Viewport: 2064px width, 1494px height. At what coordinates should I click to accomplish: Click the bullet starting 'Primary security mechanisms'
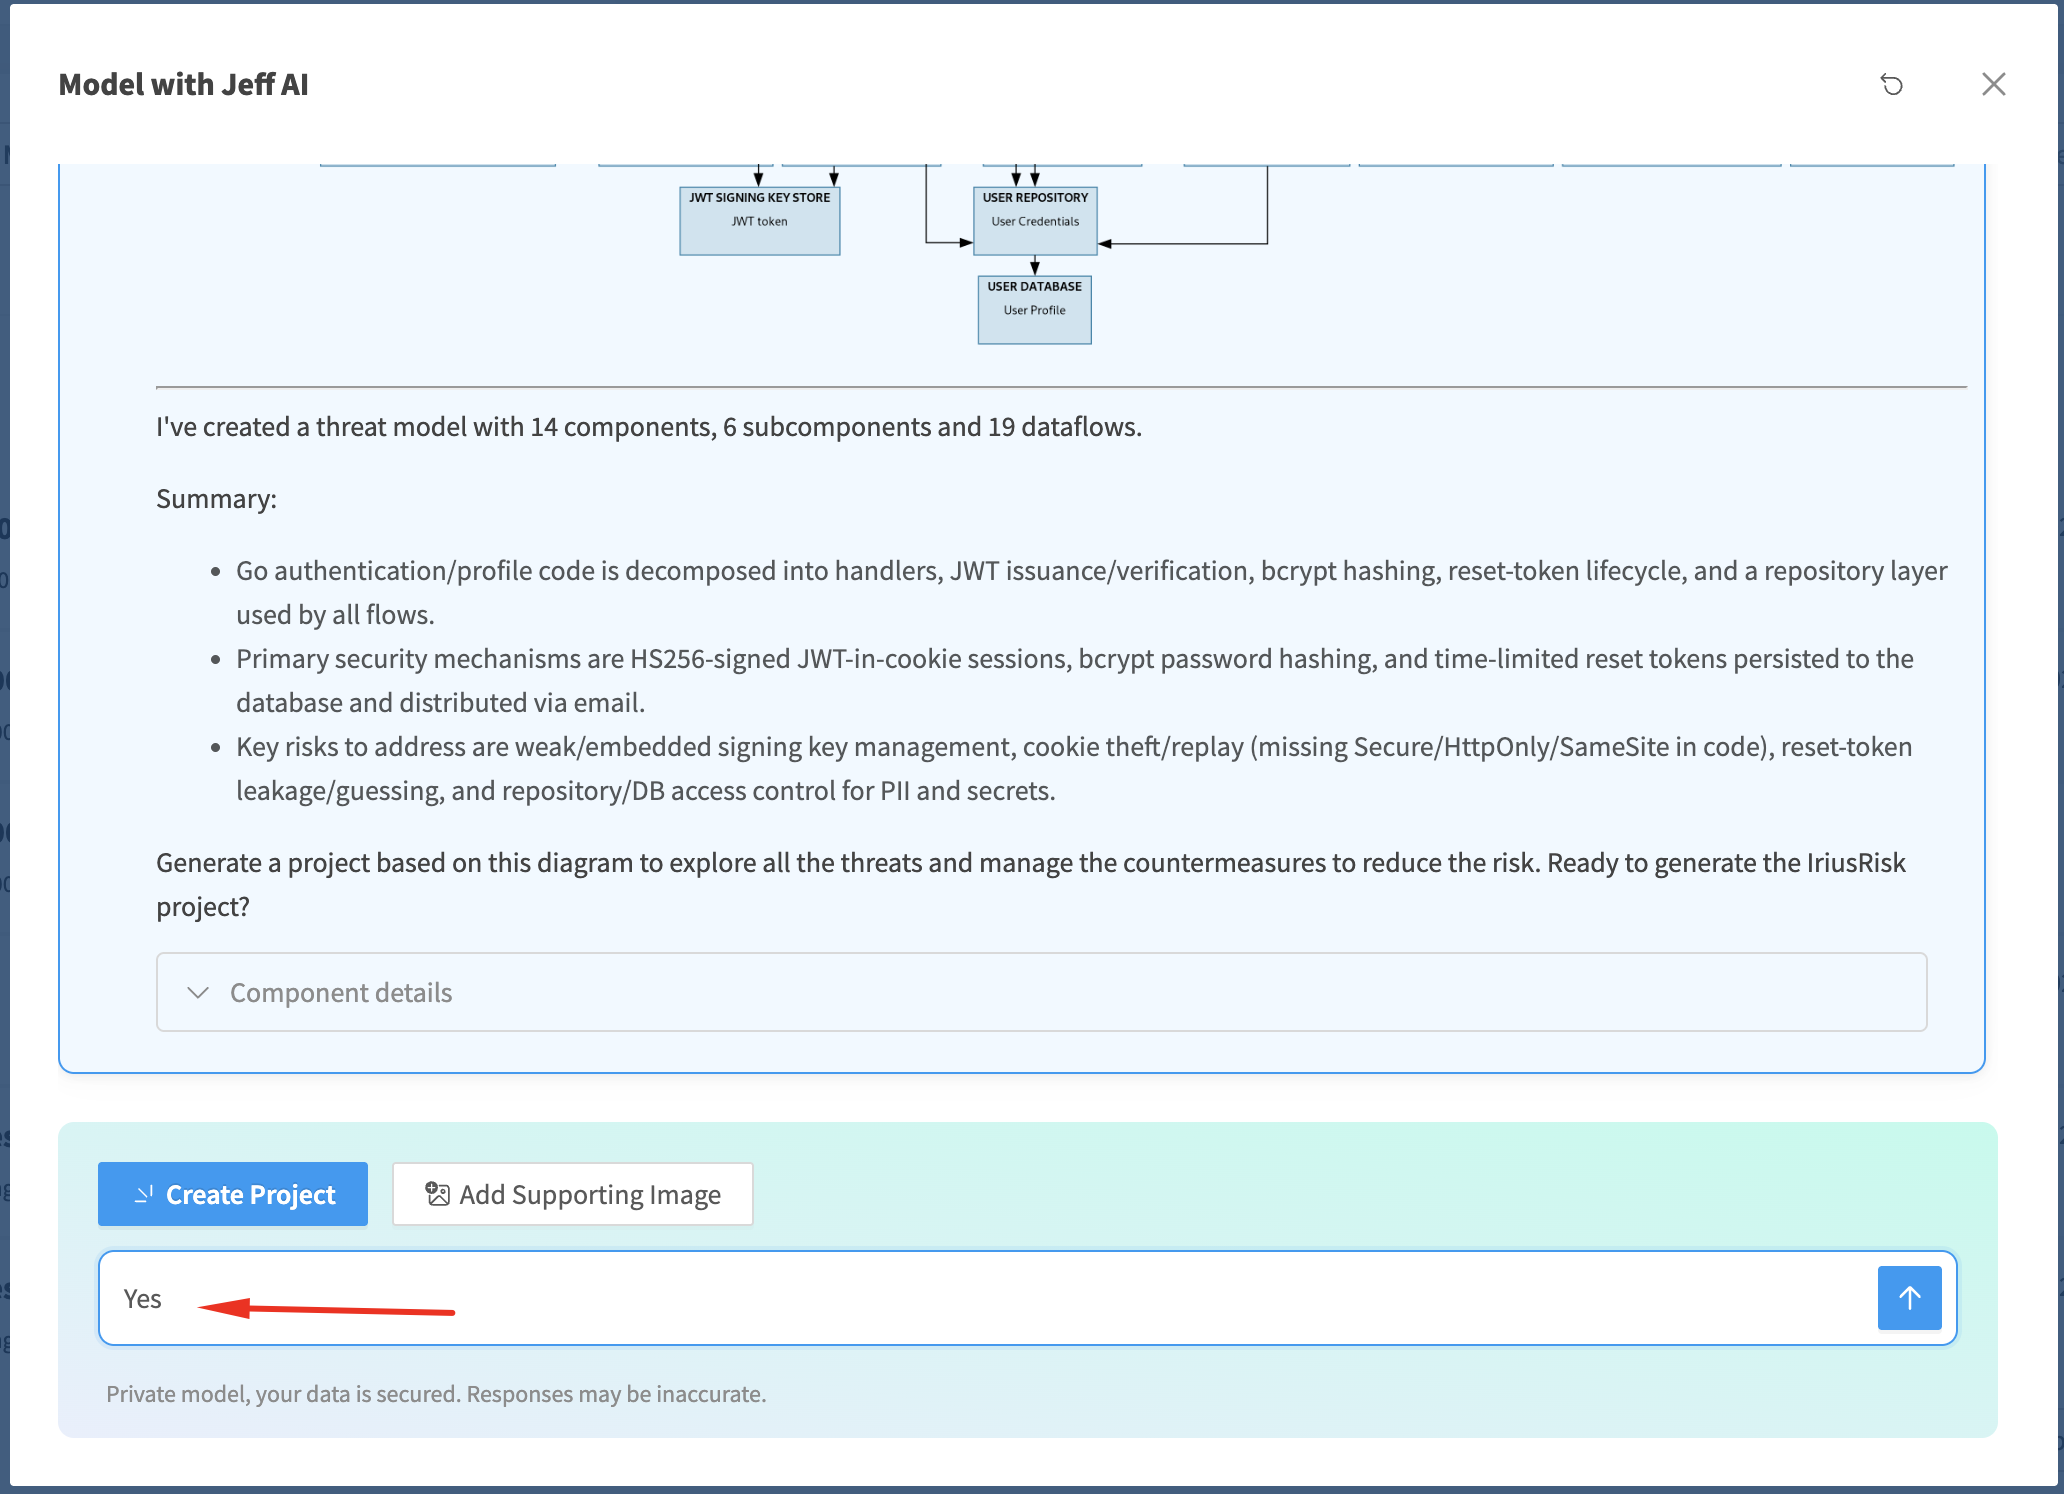click(x=1075, y=680)
